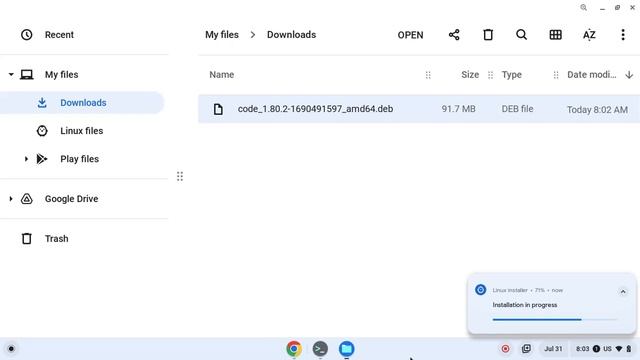Open the AZ sort options
Screen dimensions: 640x360
click(x=589, y=35)
